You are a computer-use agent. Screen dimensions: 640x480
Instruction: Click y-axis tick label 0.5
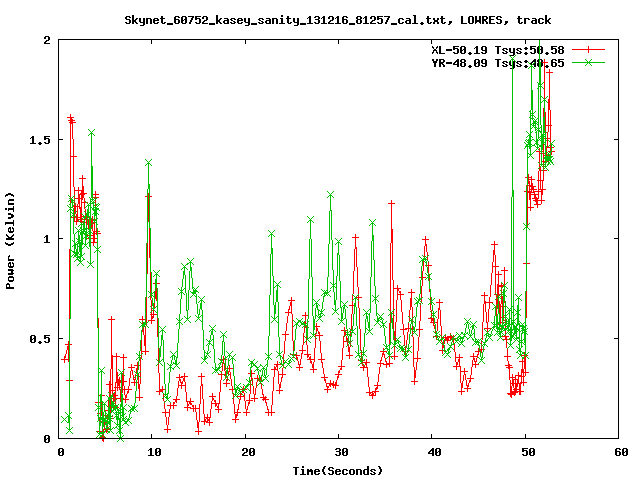(x=40, y=339)
